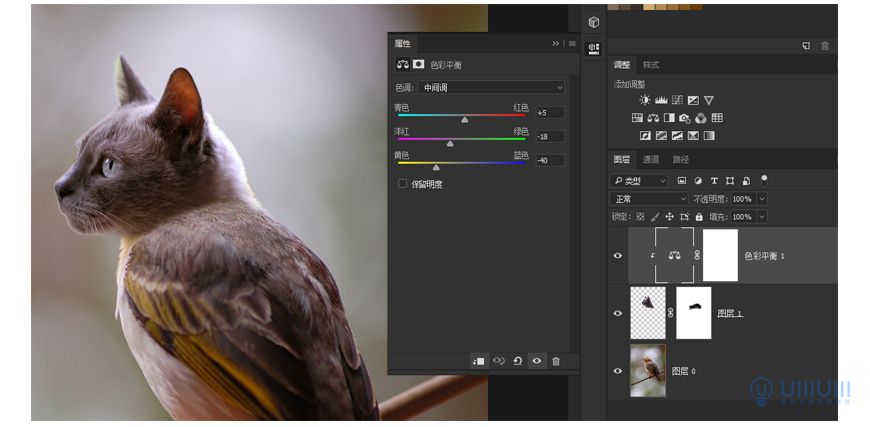Click the 黄色-蓝色 slider handle
Screen dimensions: 870x427
[436, 167]
